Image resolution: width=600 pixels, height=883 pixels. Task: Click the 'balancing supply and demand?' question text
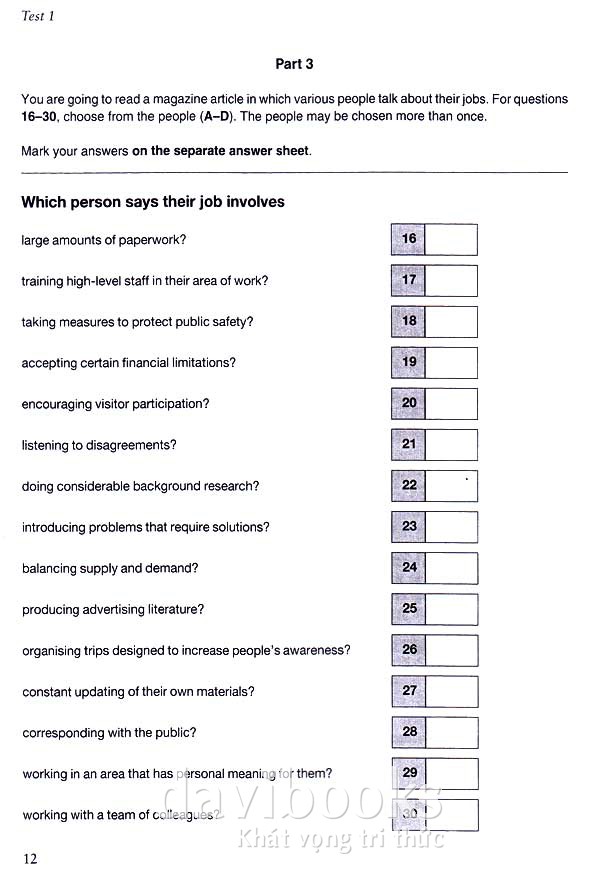[110, 568]
